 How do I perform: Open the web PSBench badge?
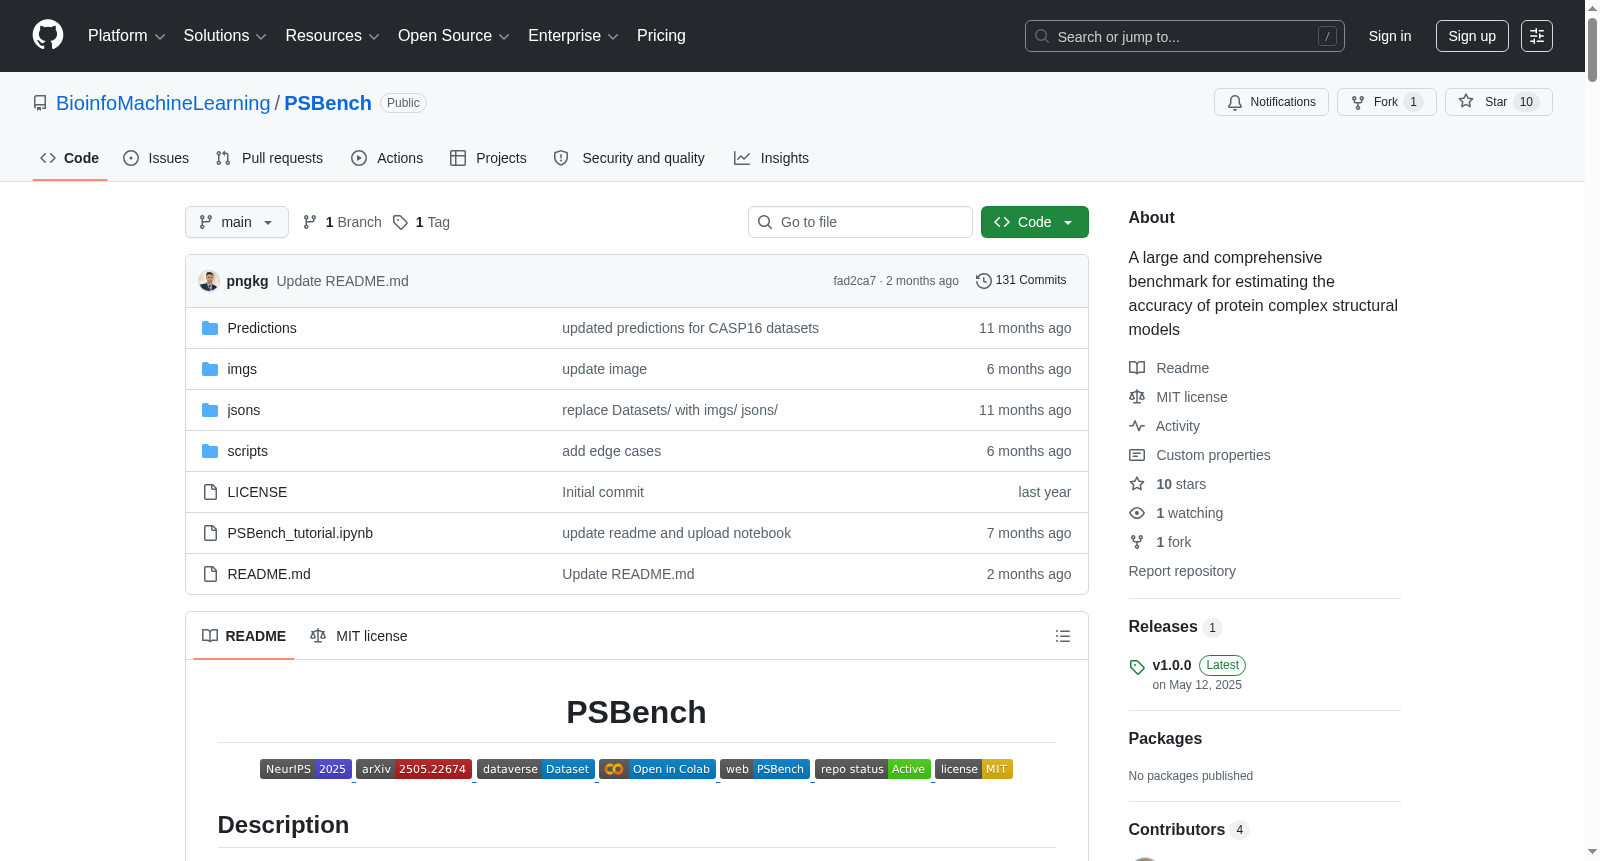pyautogui.click(x=765, y=769)
